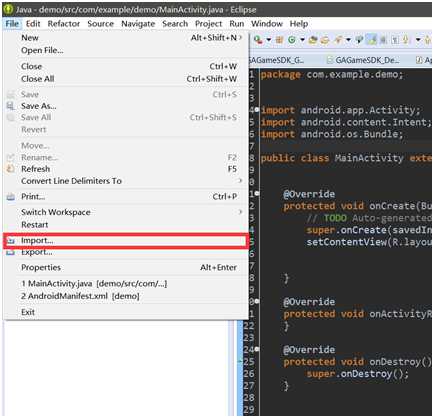Click the Print menu printer icon
The width and height of the screenshot is (434, 418).
[x=11, y=197]
